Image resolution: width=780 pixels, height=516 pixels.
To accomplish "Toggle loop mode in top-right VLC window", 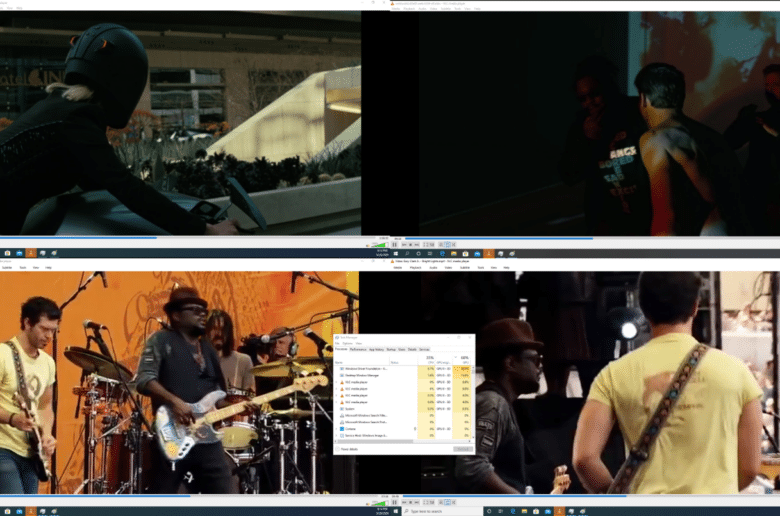I will 447,245.
